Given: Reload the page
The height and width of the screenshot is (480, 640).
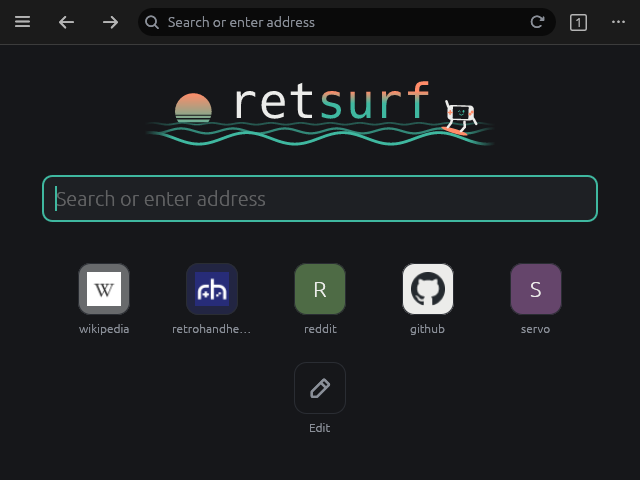Looking at the screenshot, I should click(x=538, y=22).
